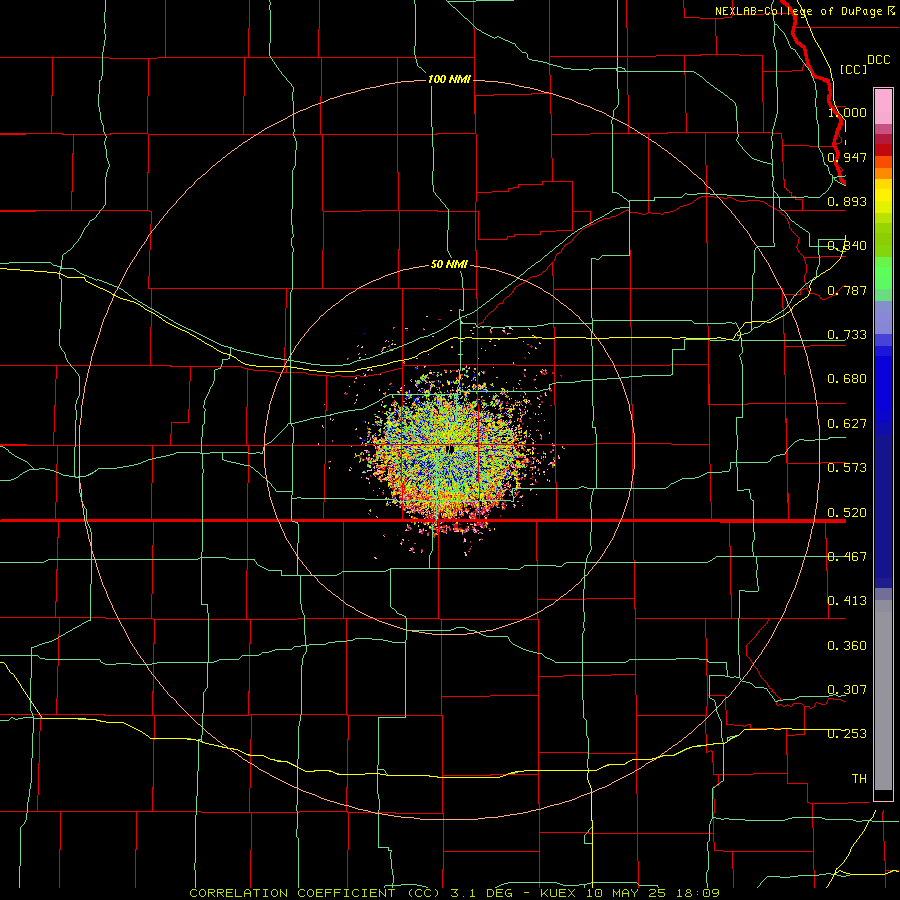Click the 0.787 legend value
The height and width of the screenshot is (900, 900).
(x=847, y=290)
